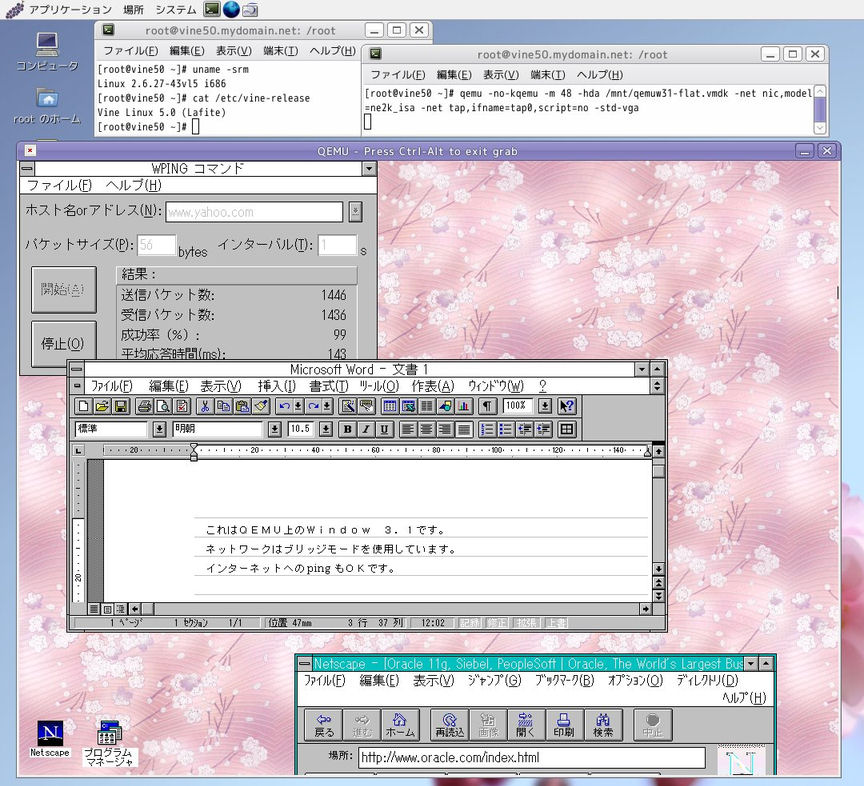Click Netscape Home (ホーム) button
This screenshot has width=864, height=786.
click(400, 725)
